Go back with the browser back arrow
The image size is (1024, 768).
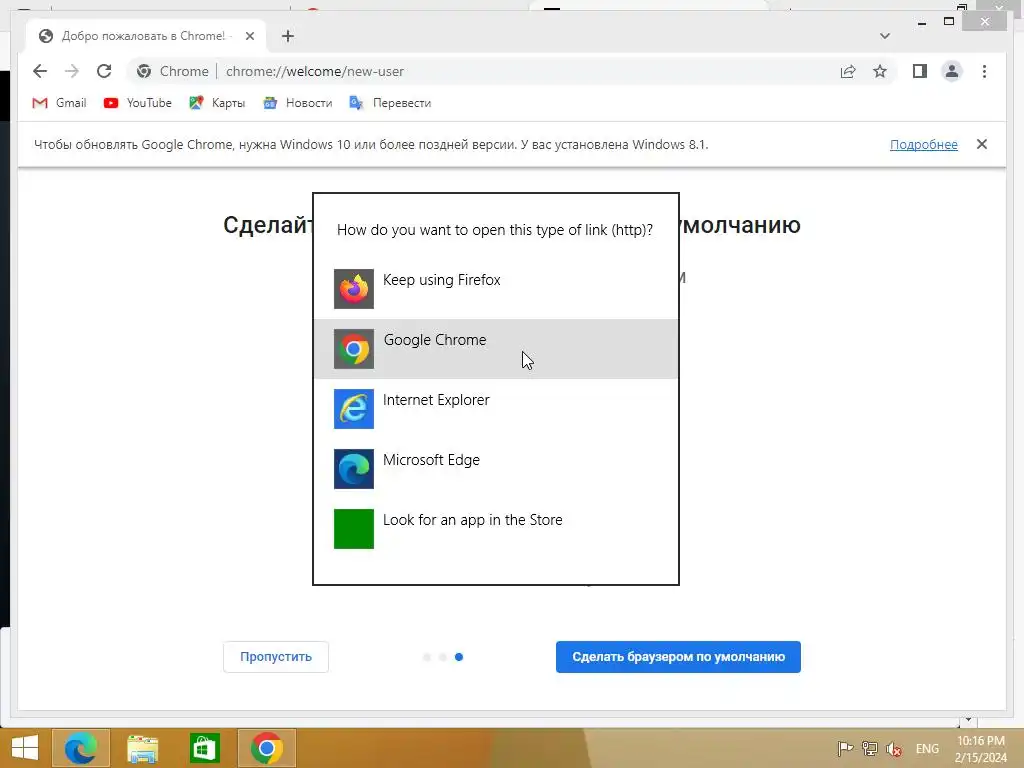coord(40,71)
